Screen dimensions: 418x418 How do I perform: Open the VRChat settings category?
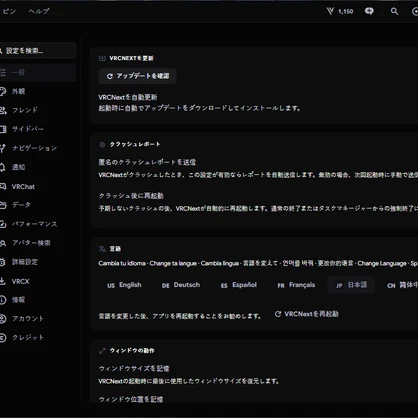tap(17, 187)
